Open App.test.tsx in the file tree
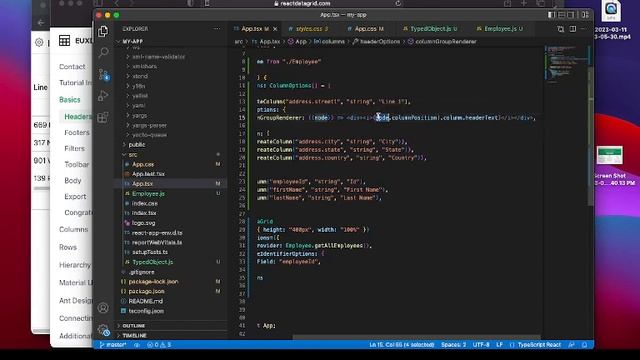 [x=148, y=174]
